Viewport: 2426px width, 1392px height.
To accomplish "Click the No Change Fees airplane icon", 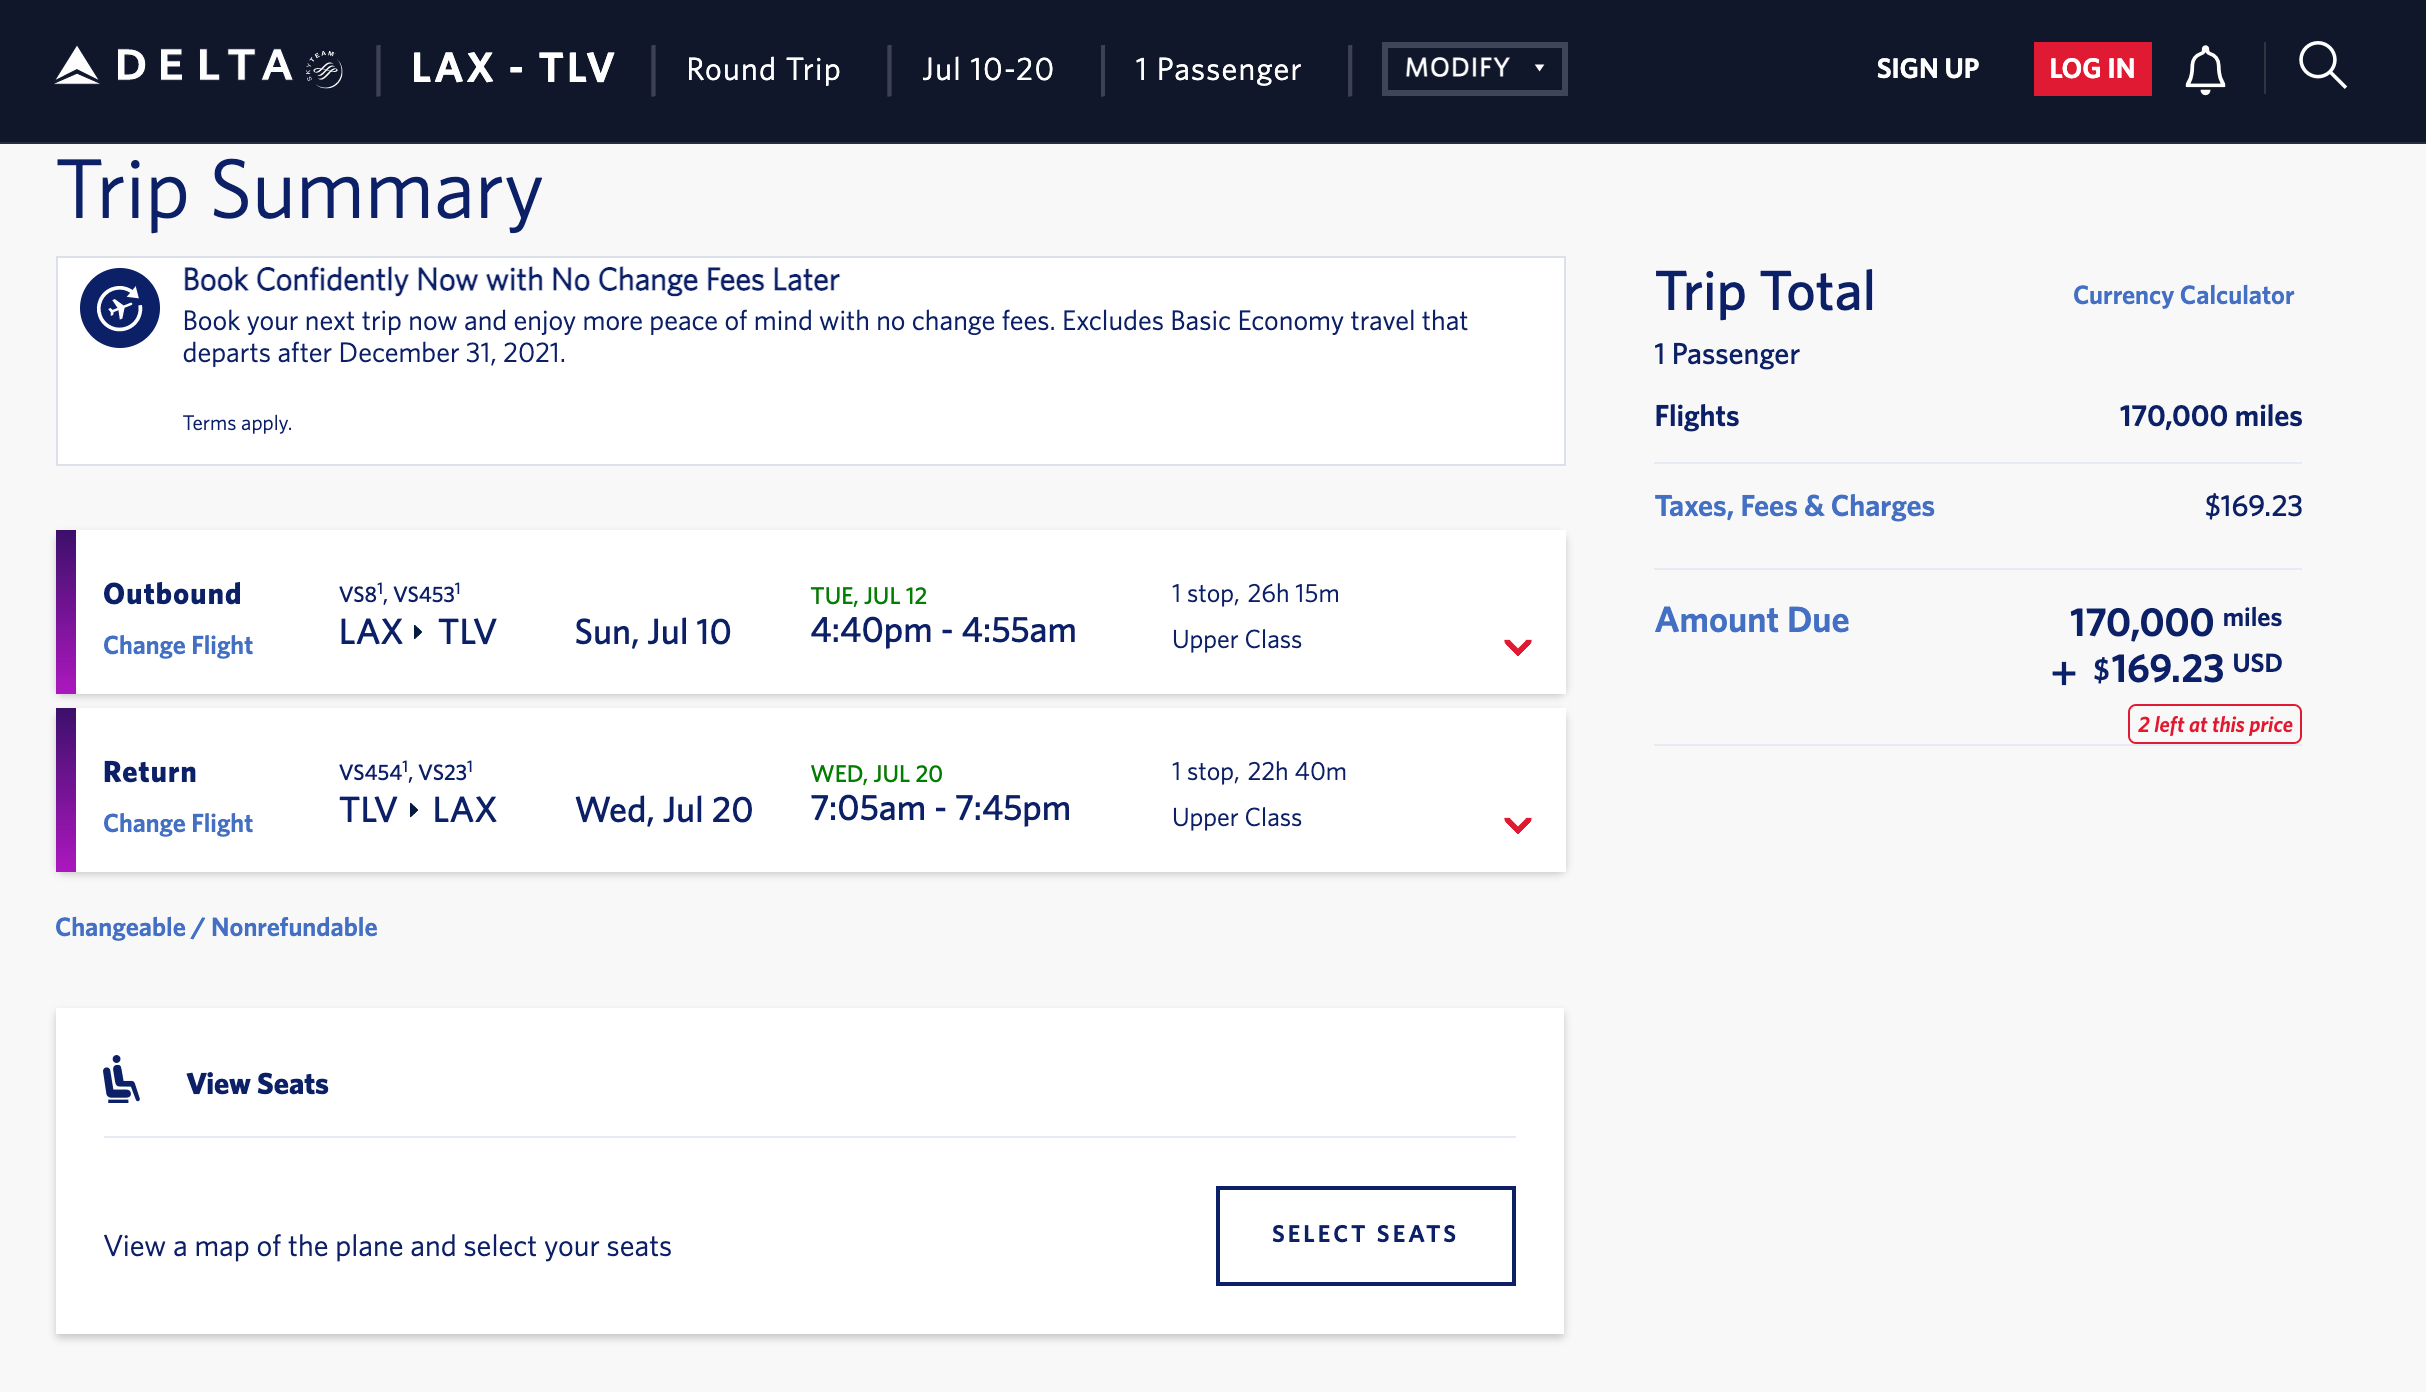I will pyautogui.click(x=120, y=308).
